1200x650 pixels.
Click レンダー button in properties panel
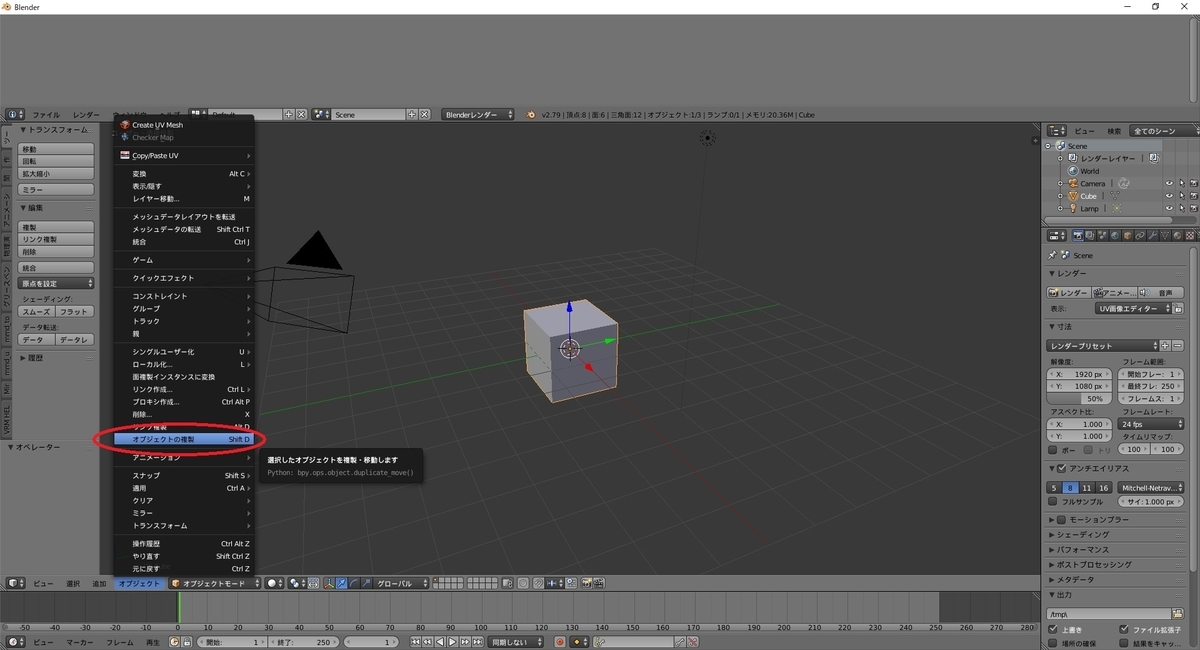click(1069, 292)
